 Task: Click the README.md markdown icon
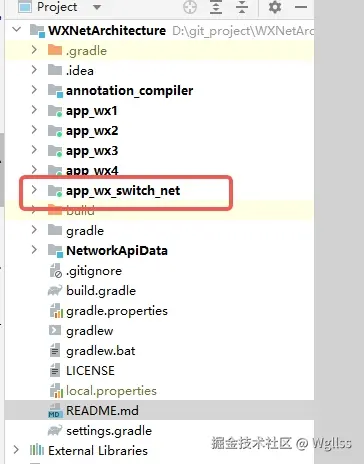pos(55,411)
